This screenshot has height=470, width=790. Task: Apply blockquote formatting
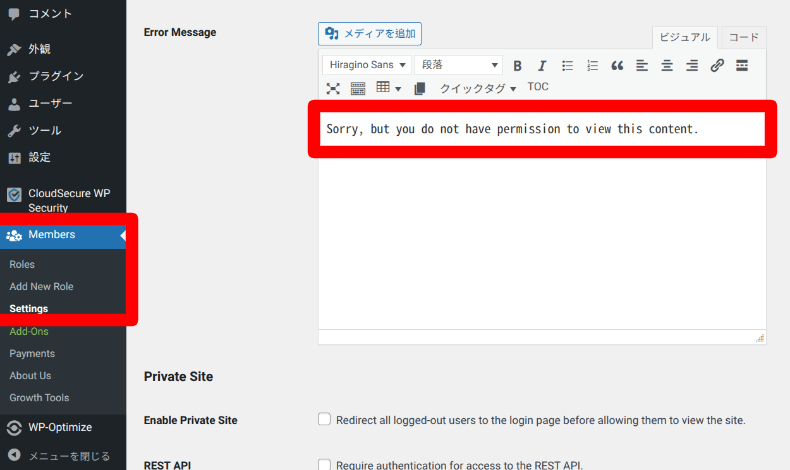(617, 65)
